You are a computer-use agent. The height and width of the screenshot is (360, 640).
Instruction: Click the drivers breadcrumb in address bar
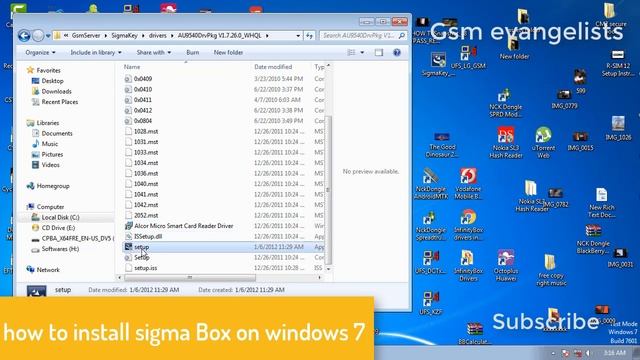click(158, 36)
